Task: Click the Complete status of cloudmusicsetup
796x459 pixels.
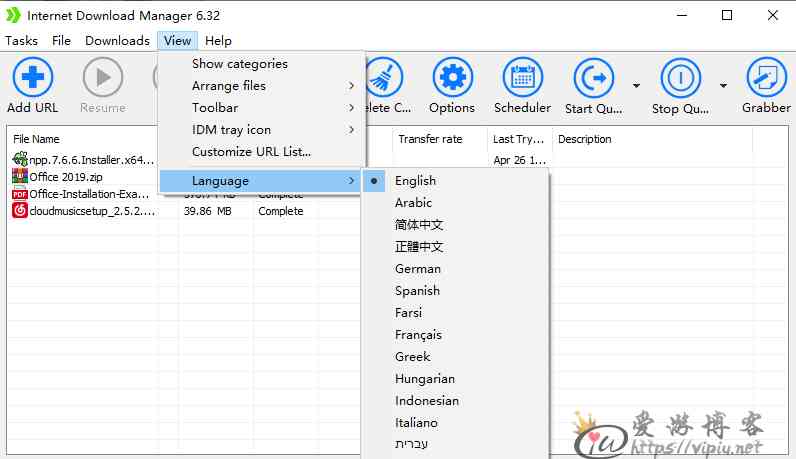Action: click(281, 211)
